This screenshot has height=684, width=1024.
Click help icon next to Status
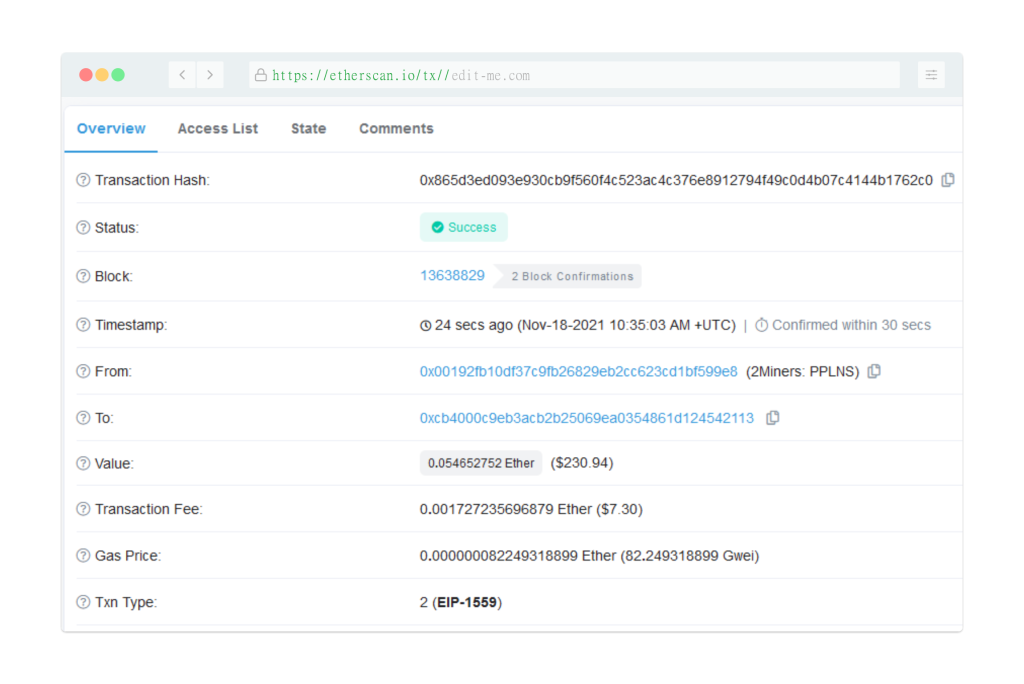click(83, 227)
